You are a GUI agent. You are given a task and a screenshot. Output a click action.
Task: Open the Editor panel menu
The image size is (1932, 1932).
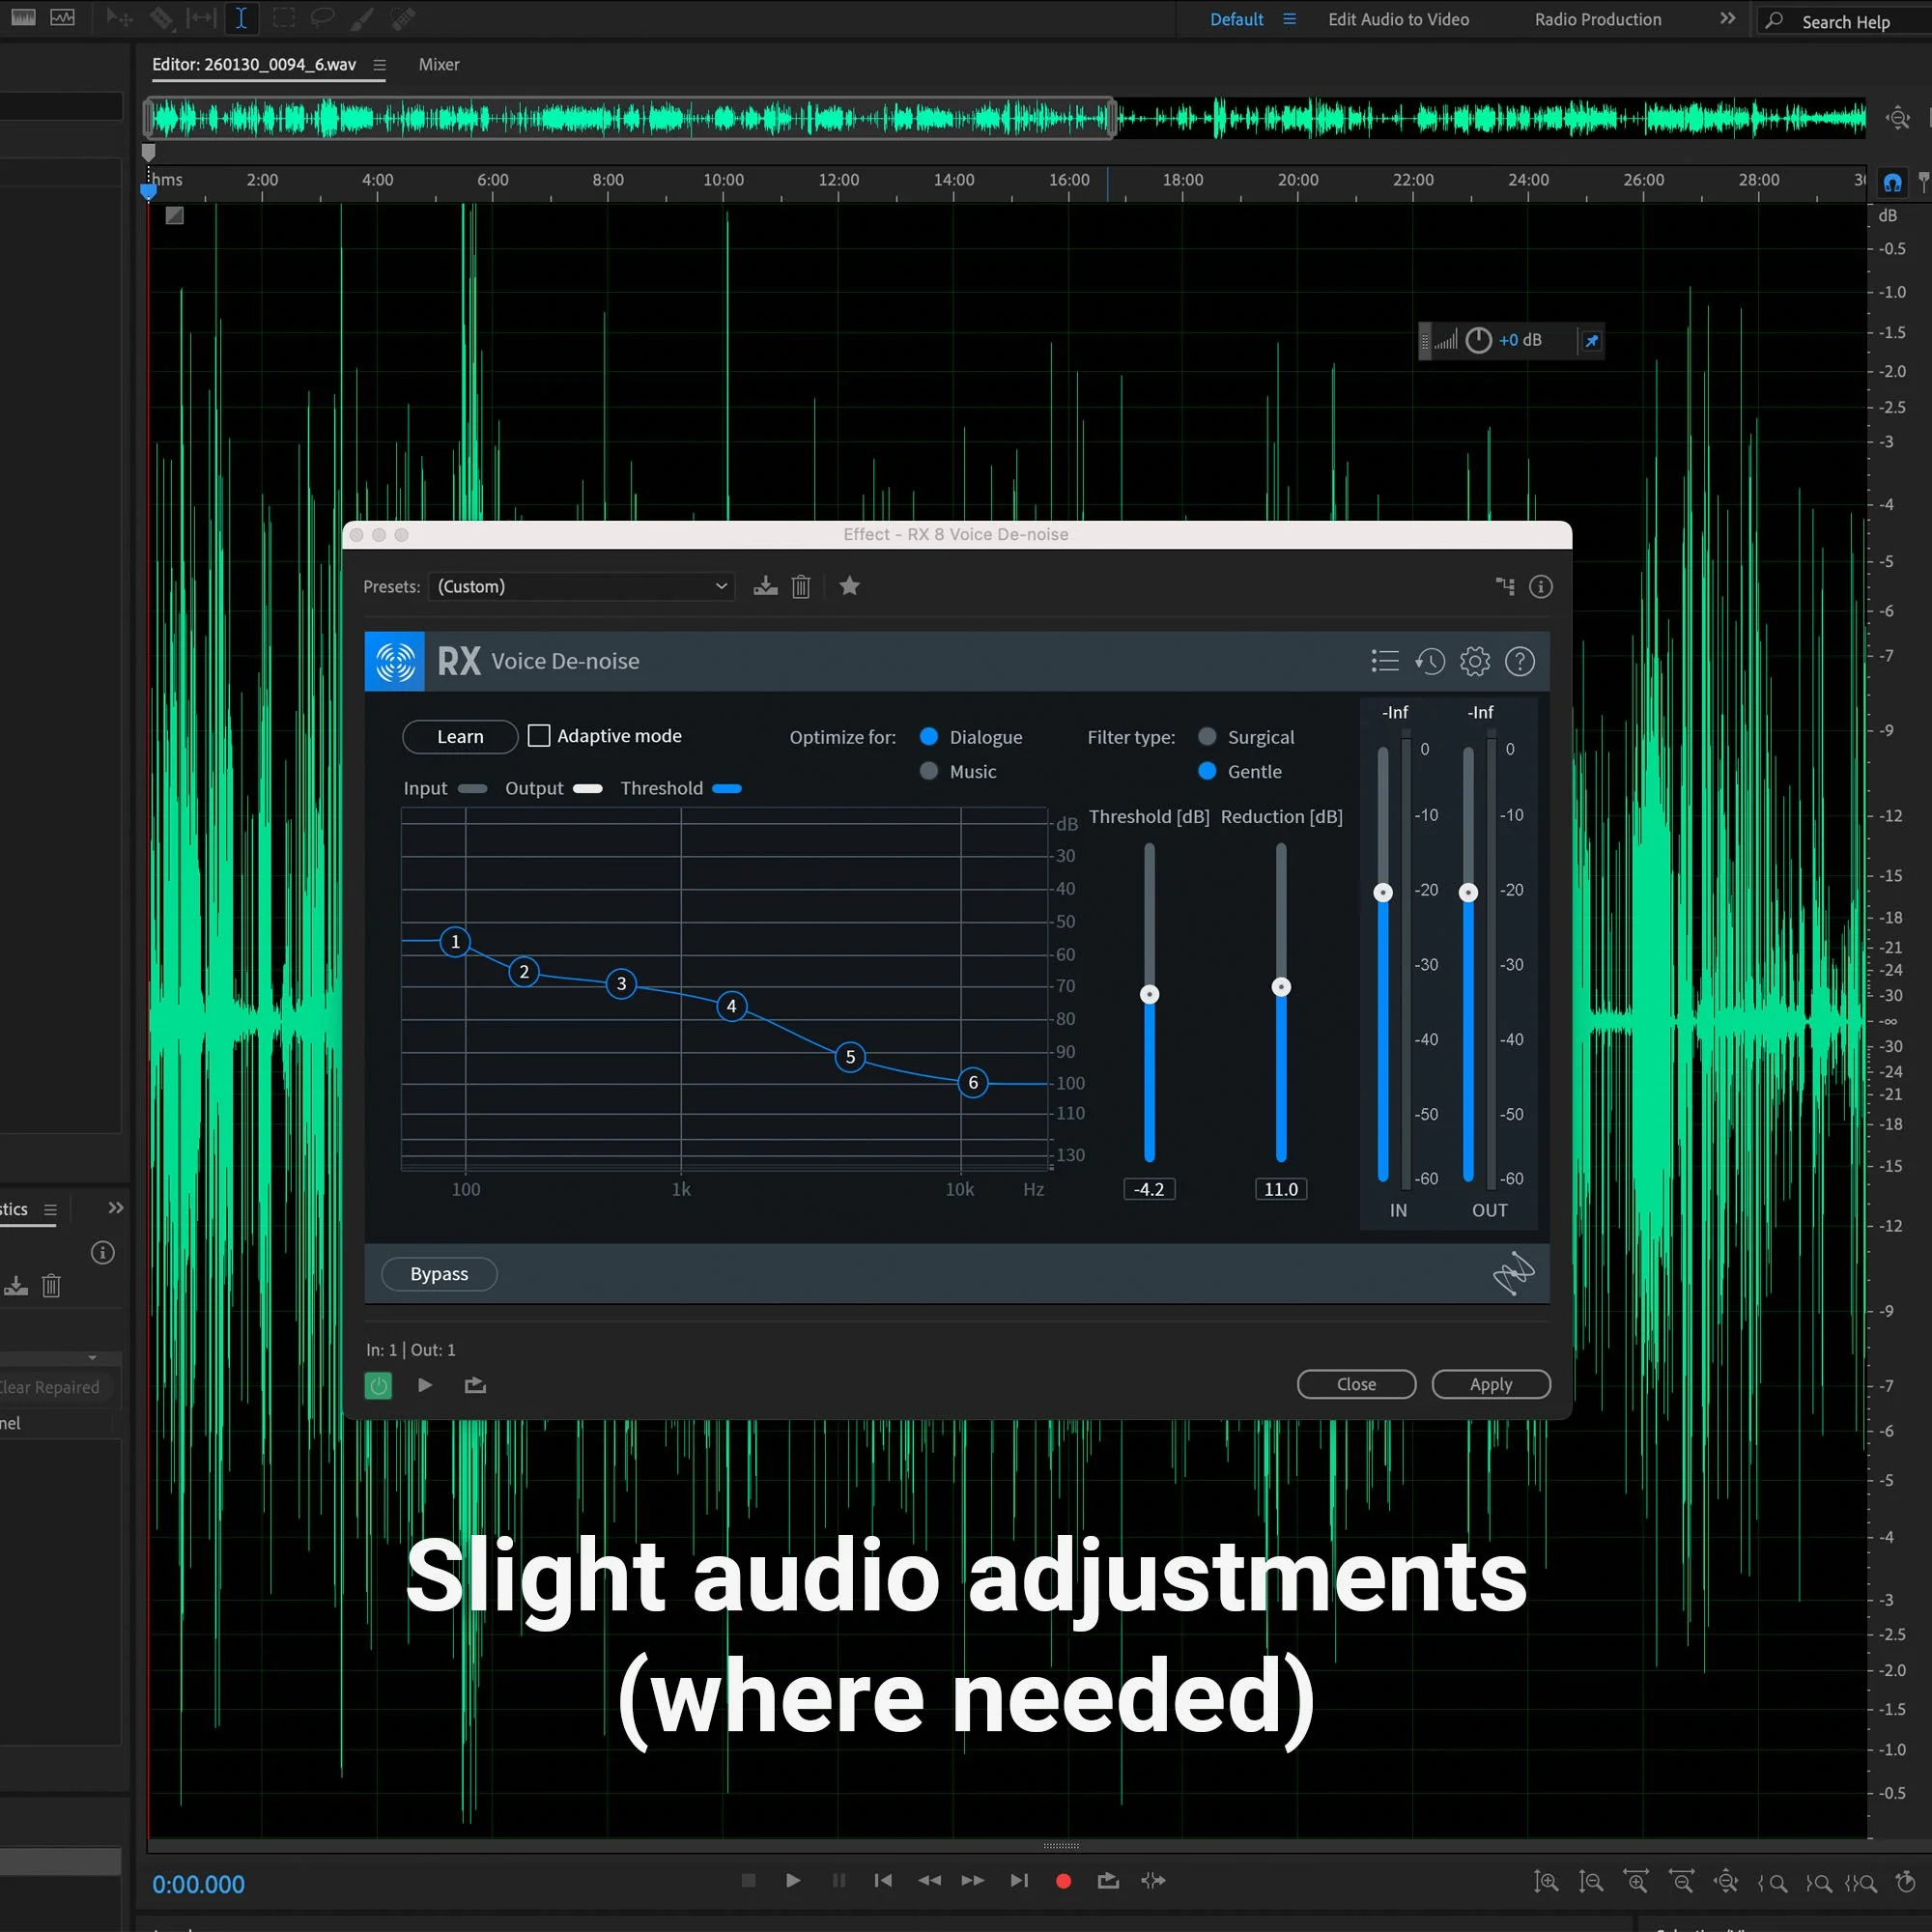[379, 64]
